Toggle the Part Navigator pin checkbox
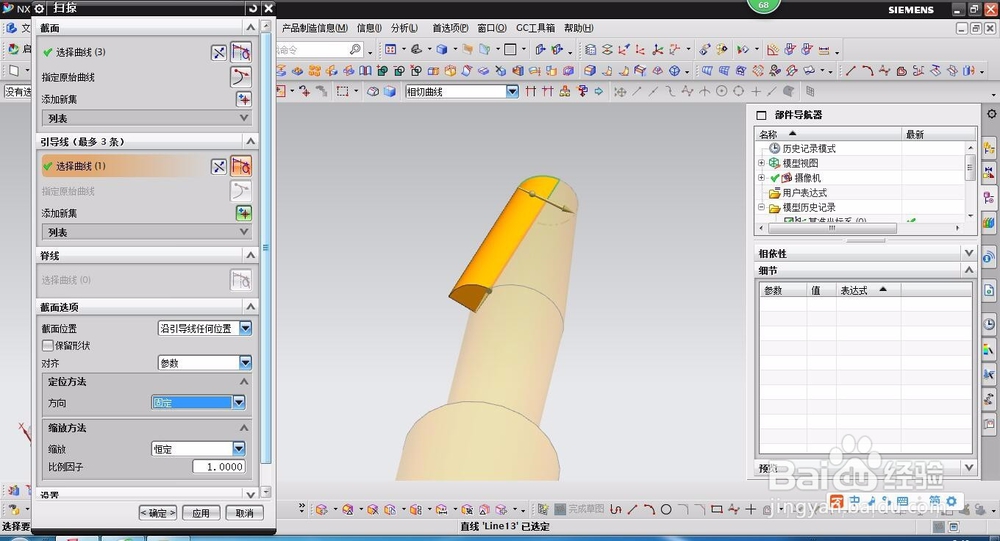Viewport: 1000px width, 541px height. point(761,115)
